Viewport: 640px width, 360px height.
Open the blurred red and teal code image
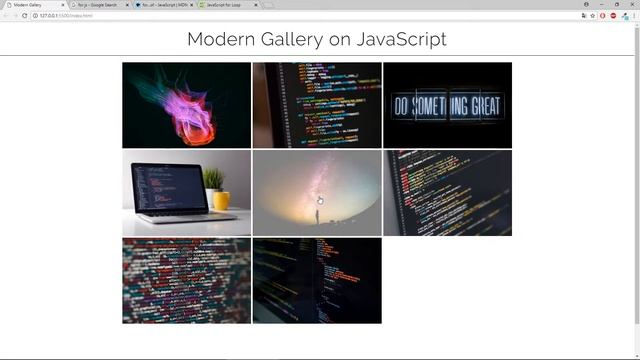187,281
